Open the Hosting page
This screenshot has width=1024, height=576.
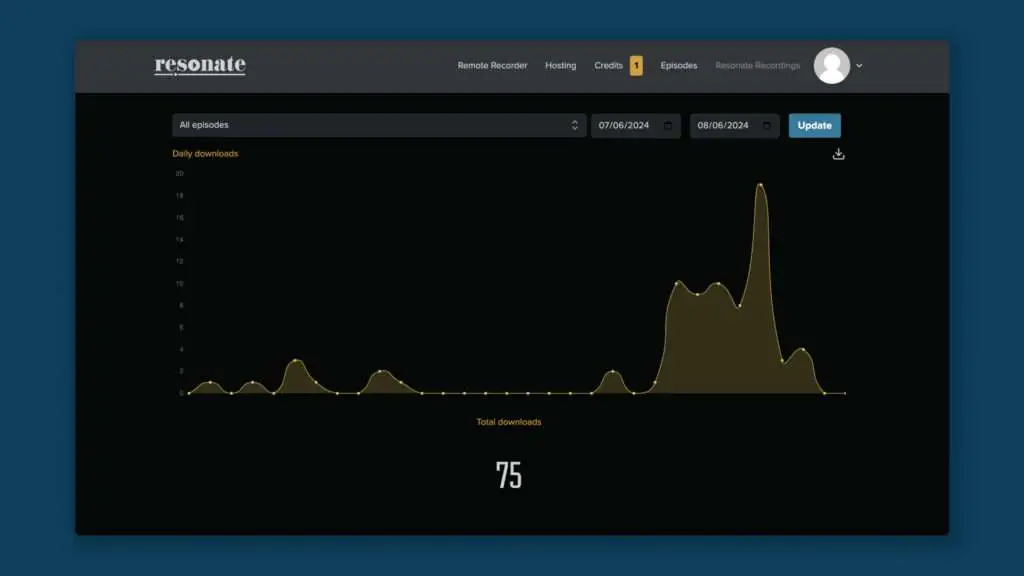(560, 66)
